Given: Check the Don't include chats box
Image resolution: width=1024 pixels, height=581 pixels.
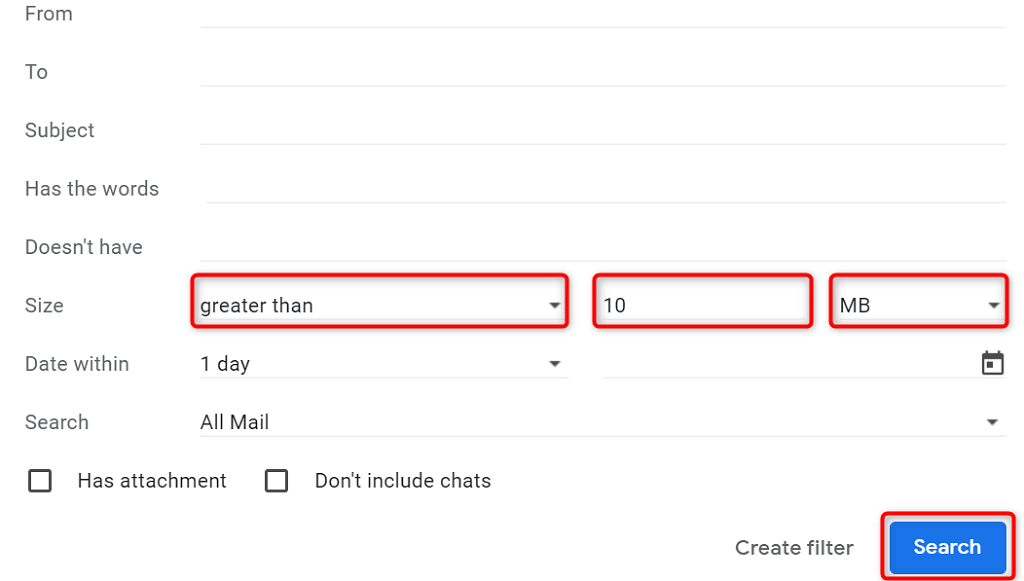Looking at the screenshot, I should pyautogui.click(x=276, y=481).
